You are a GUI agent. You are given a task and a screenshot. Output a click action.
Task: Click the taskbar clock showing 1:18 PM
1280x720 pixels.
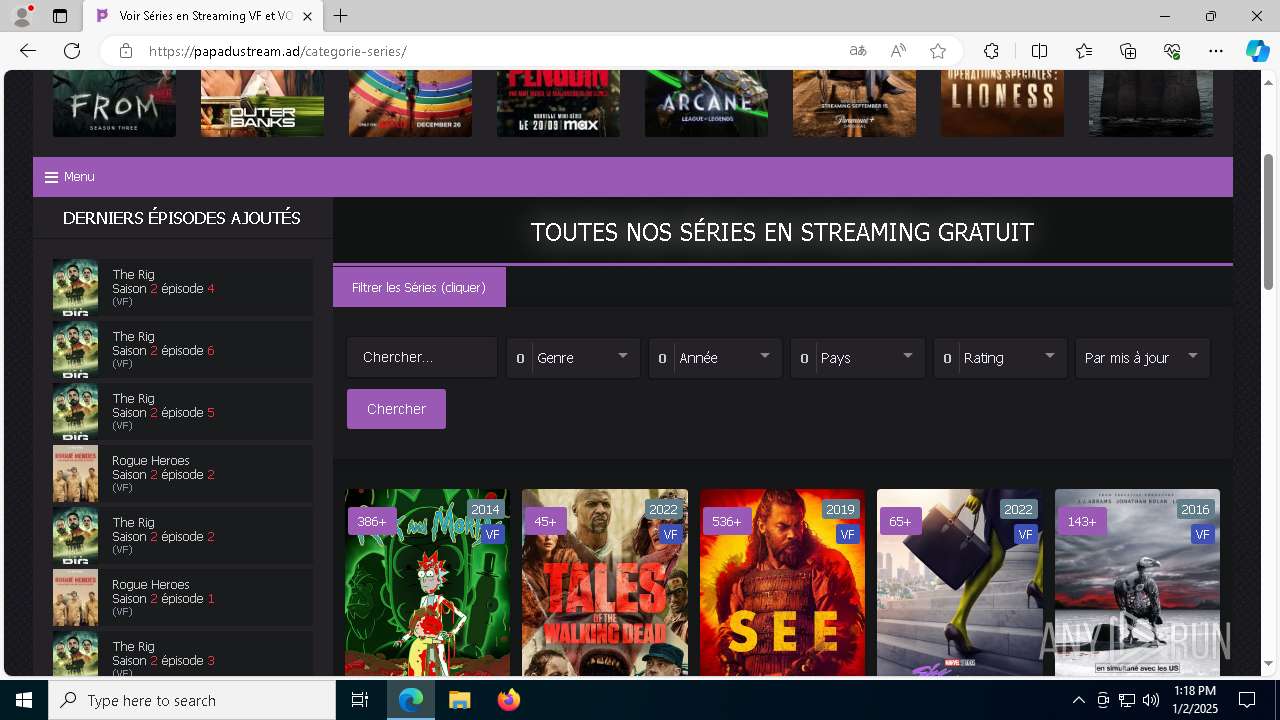click(1195, 700)
